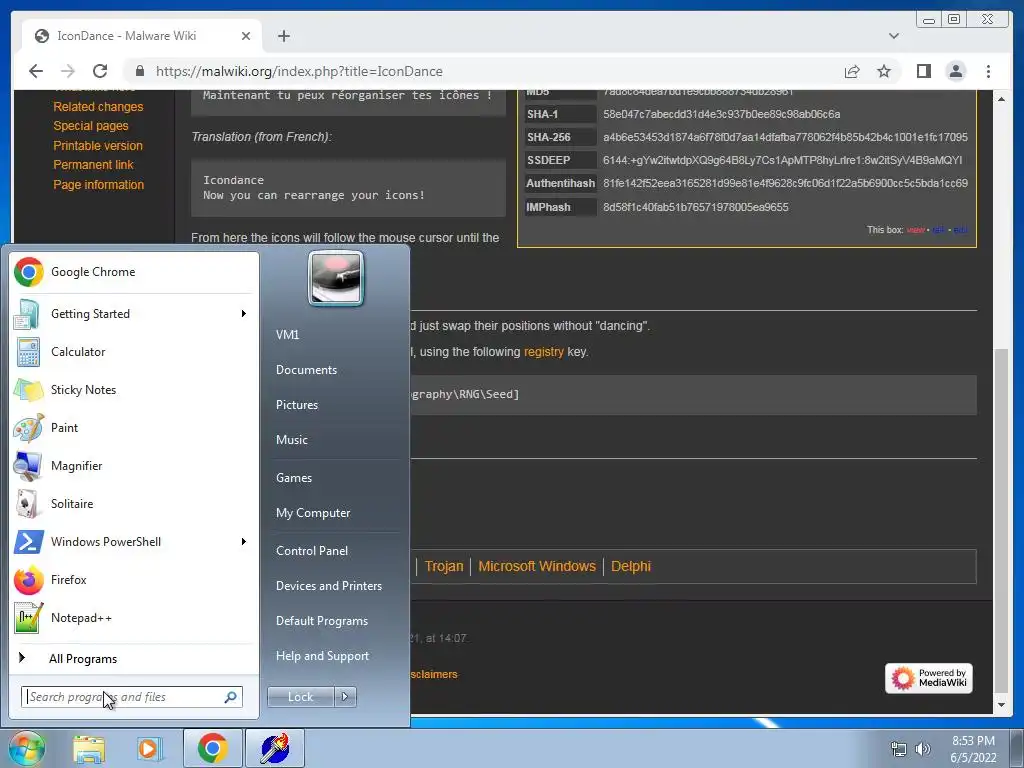Share this page icon in address bar
The image size is (1024, 768).
coord(852,71)
